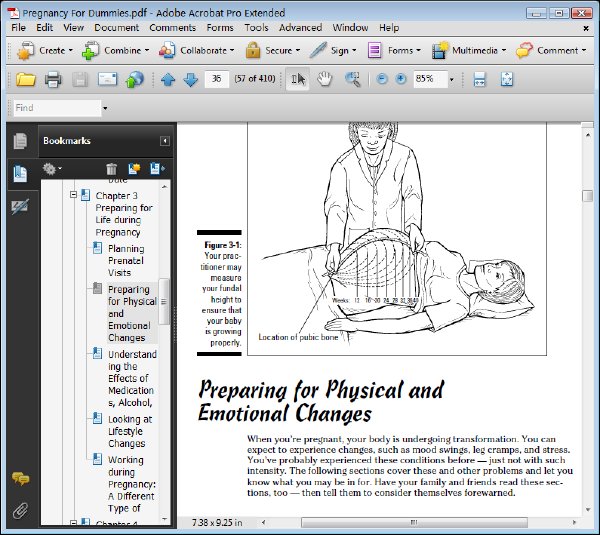Open the Find options dropdown arrow
This screenshot has height=535, width=600.
click(105, 108)
